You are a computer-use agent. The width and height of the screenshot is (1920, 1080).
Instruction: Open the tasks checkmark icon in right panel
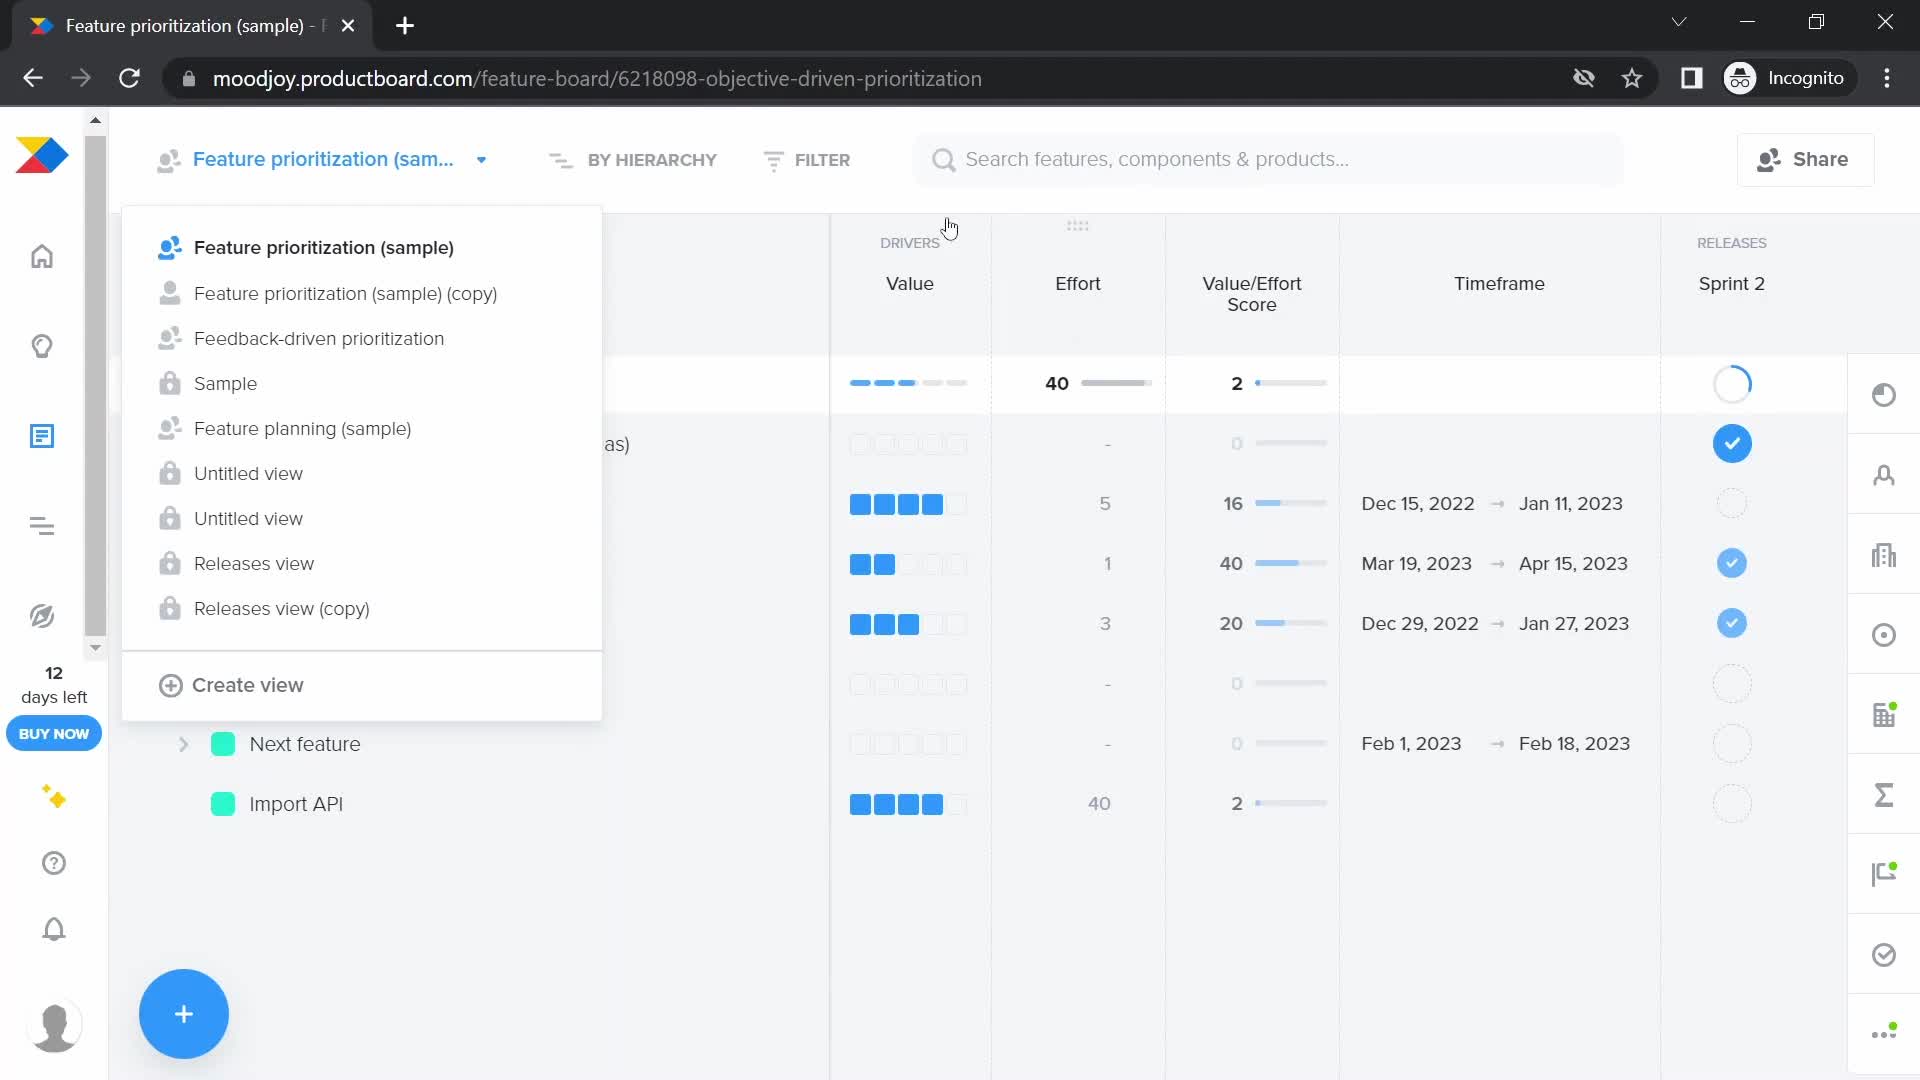coord(1884,955)
